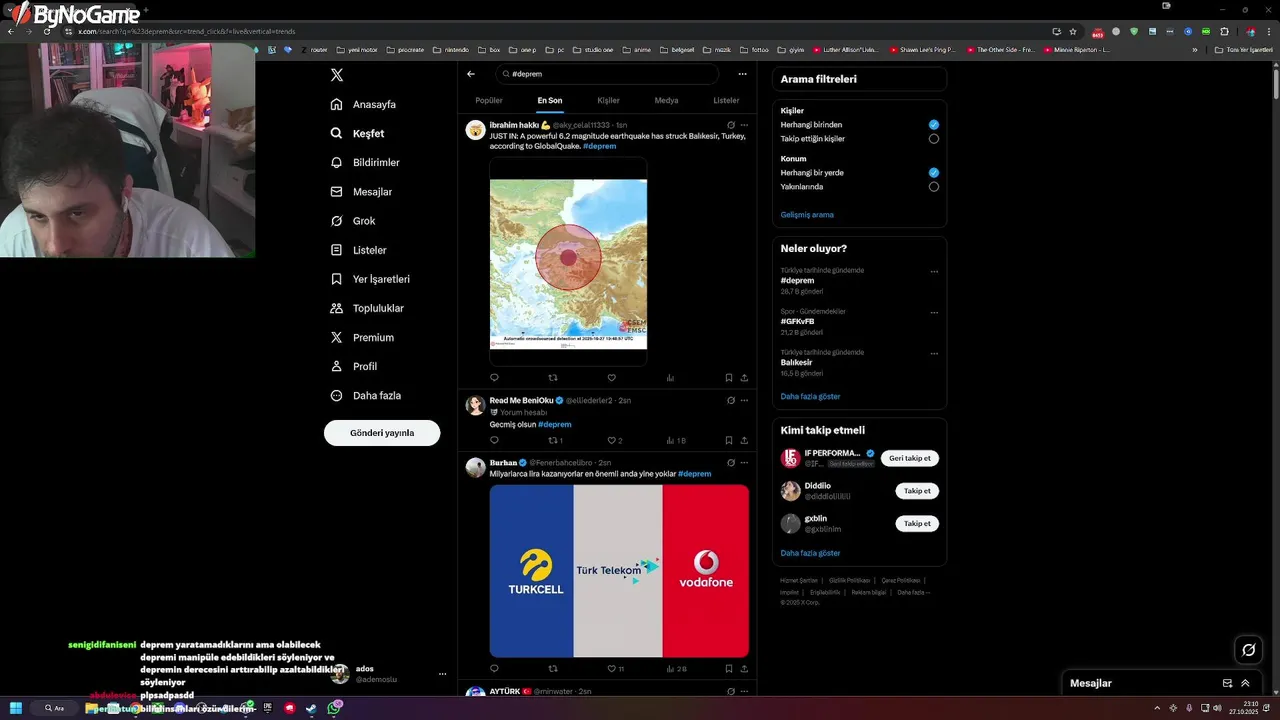Like Read Me BeniOku post
The image size is (1280, 720).
pos(611,440)
